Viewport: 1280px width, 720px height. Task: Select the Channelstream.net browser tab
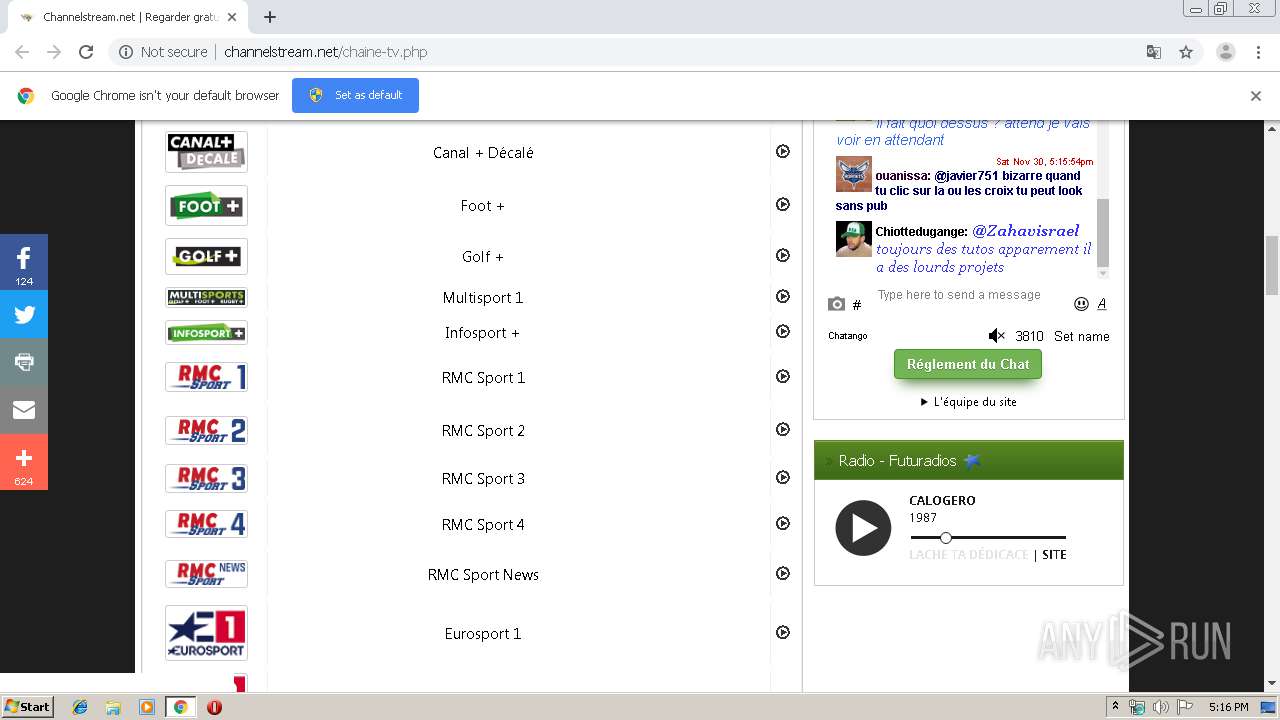click(x=126, y=17)
